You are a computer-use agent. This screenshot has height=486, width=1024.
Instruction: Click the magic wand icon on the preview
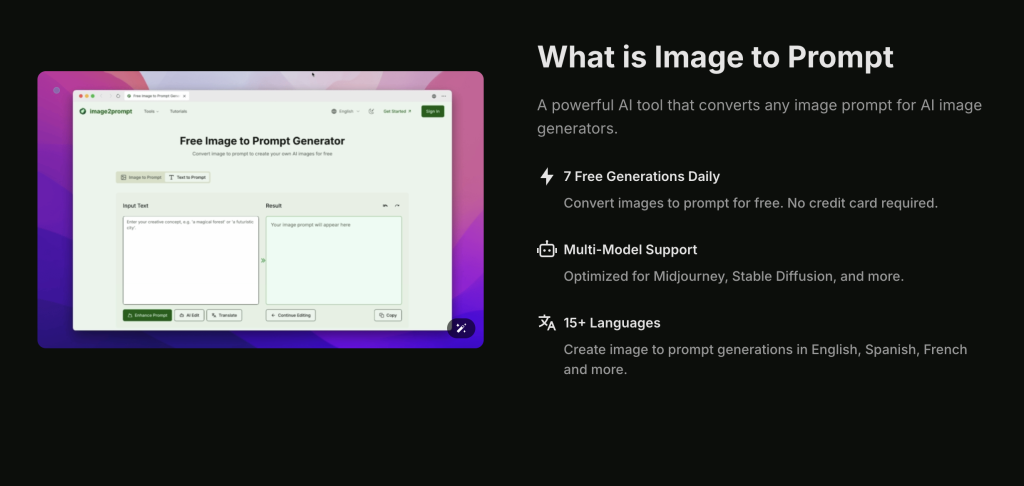point(461,328)
